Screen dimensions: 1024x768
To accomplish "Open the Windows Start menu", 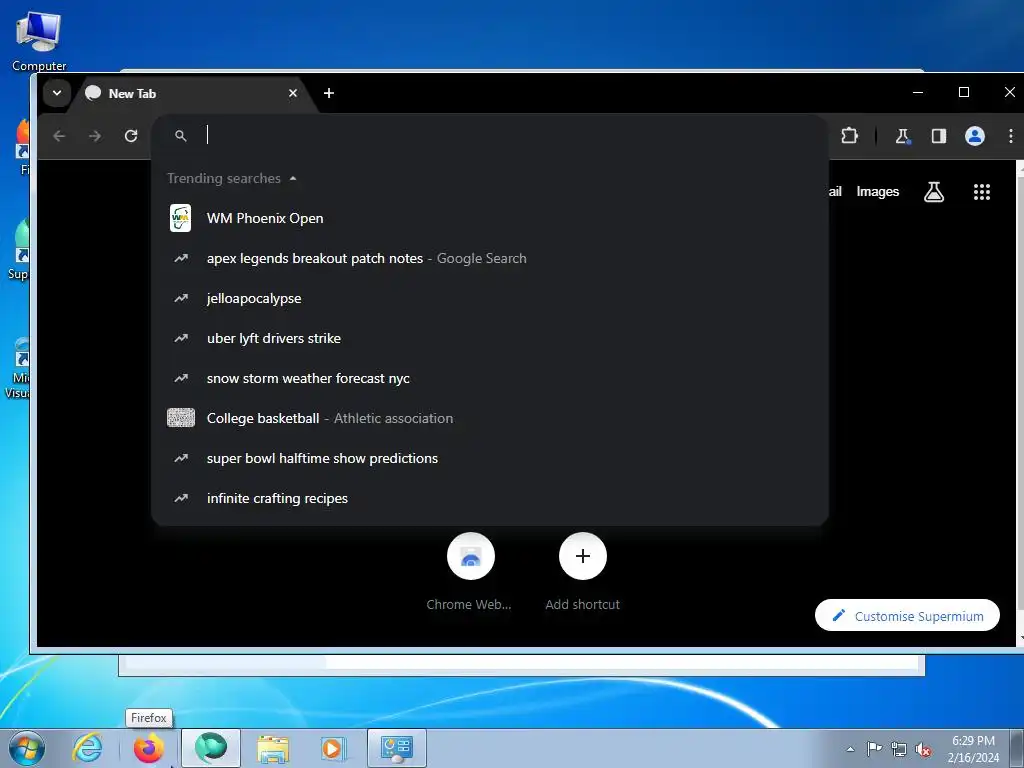I will pyautogui.click(x=26, y=748).
